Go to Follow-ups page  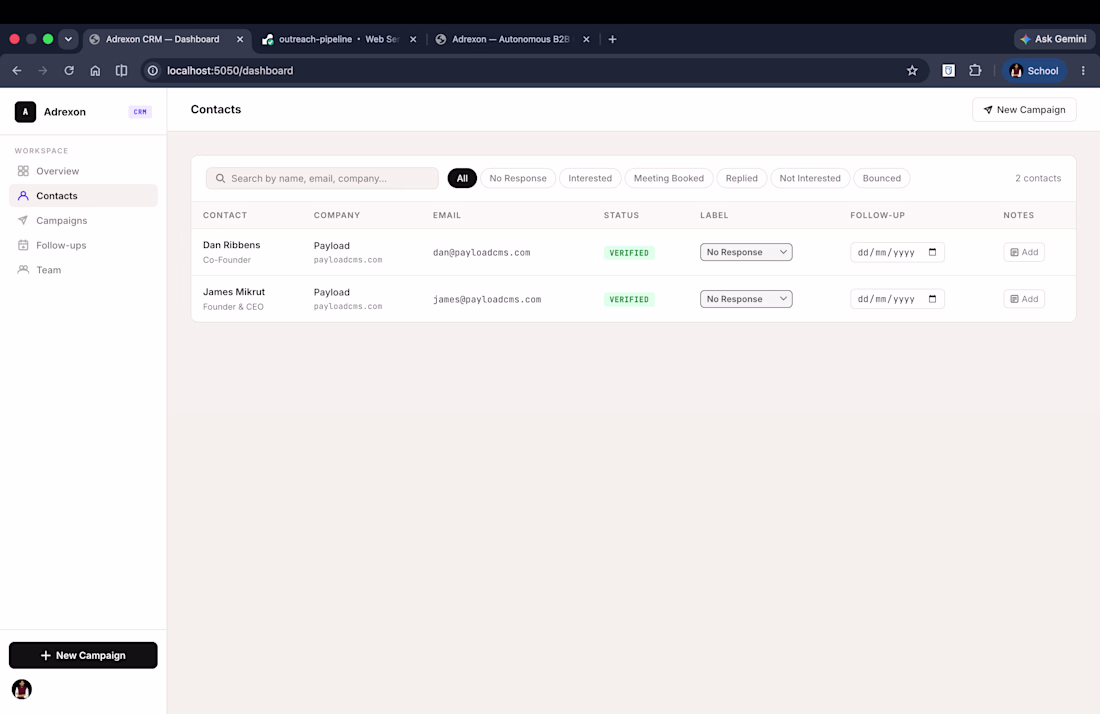[83, 245]
